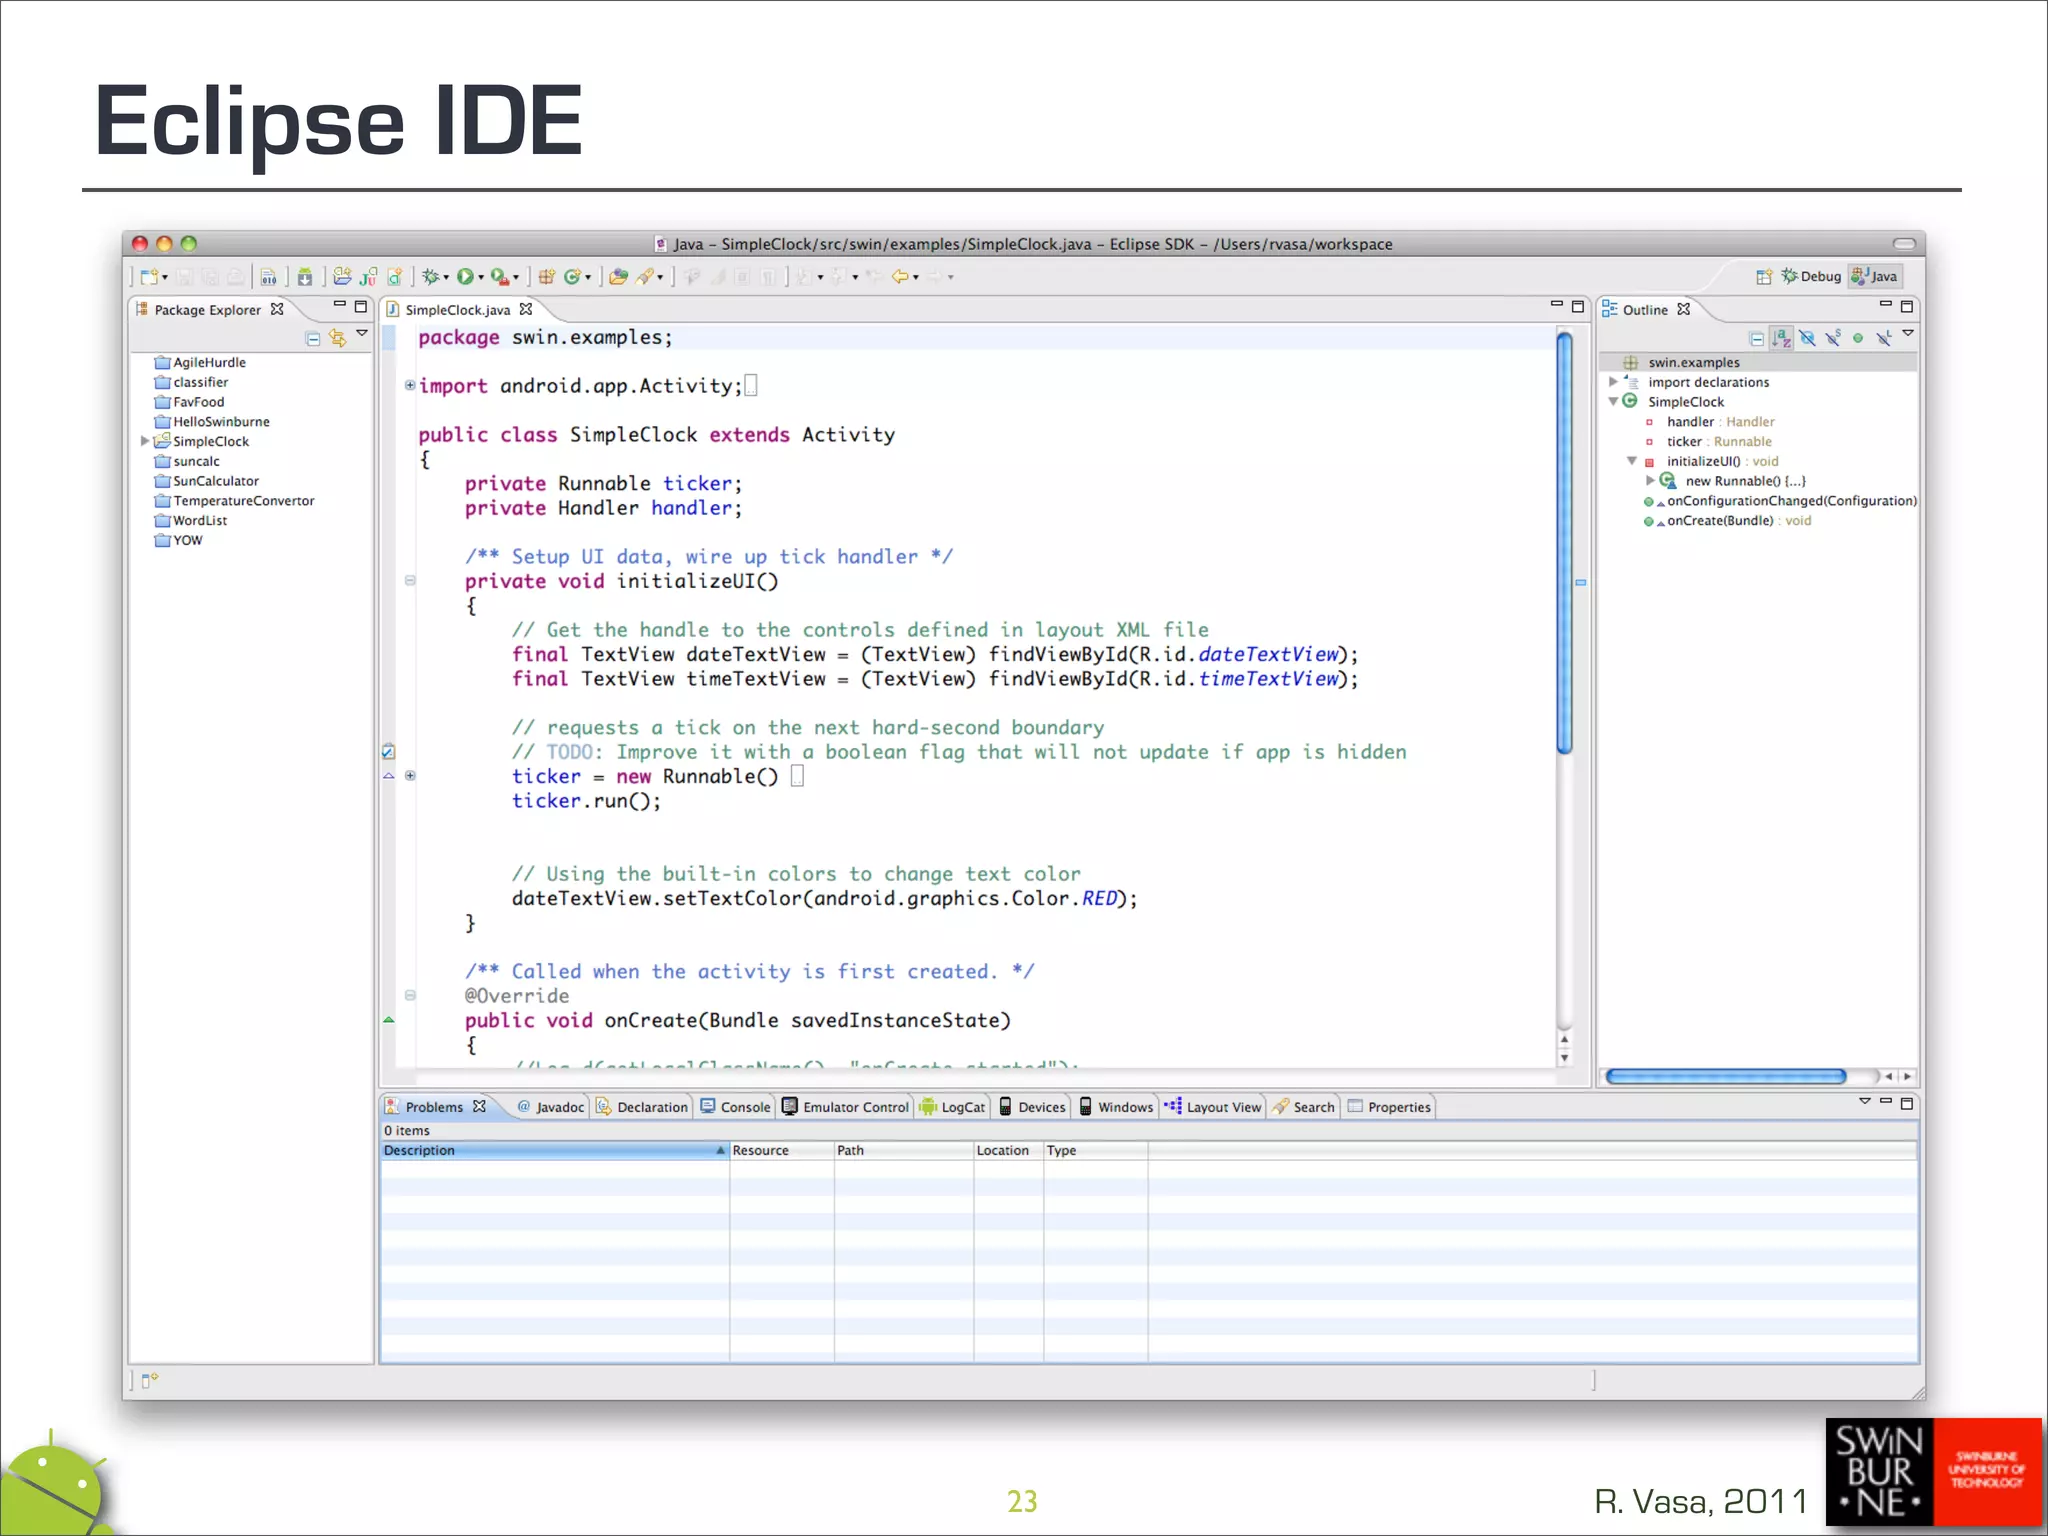Click the Debug bug toolbar icon
Viewport: 2048px width, 1536px height.
(x=430, y=277)
